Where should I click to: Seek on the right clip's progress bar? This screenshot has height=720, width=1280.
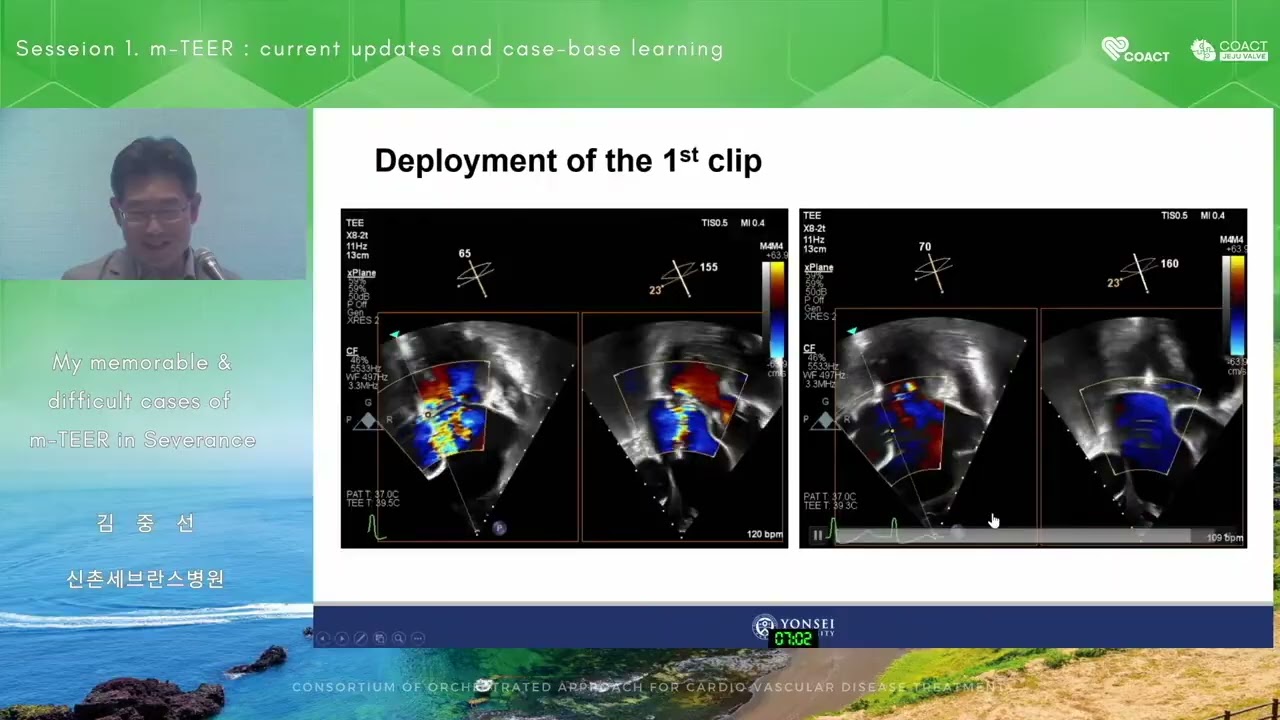pos(1012,536)
